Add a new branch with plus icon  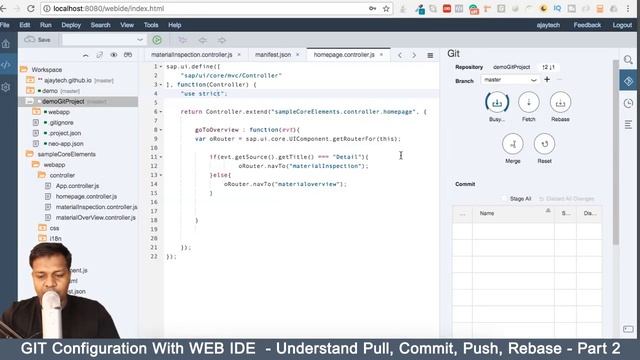point(547,80)
